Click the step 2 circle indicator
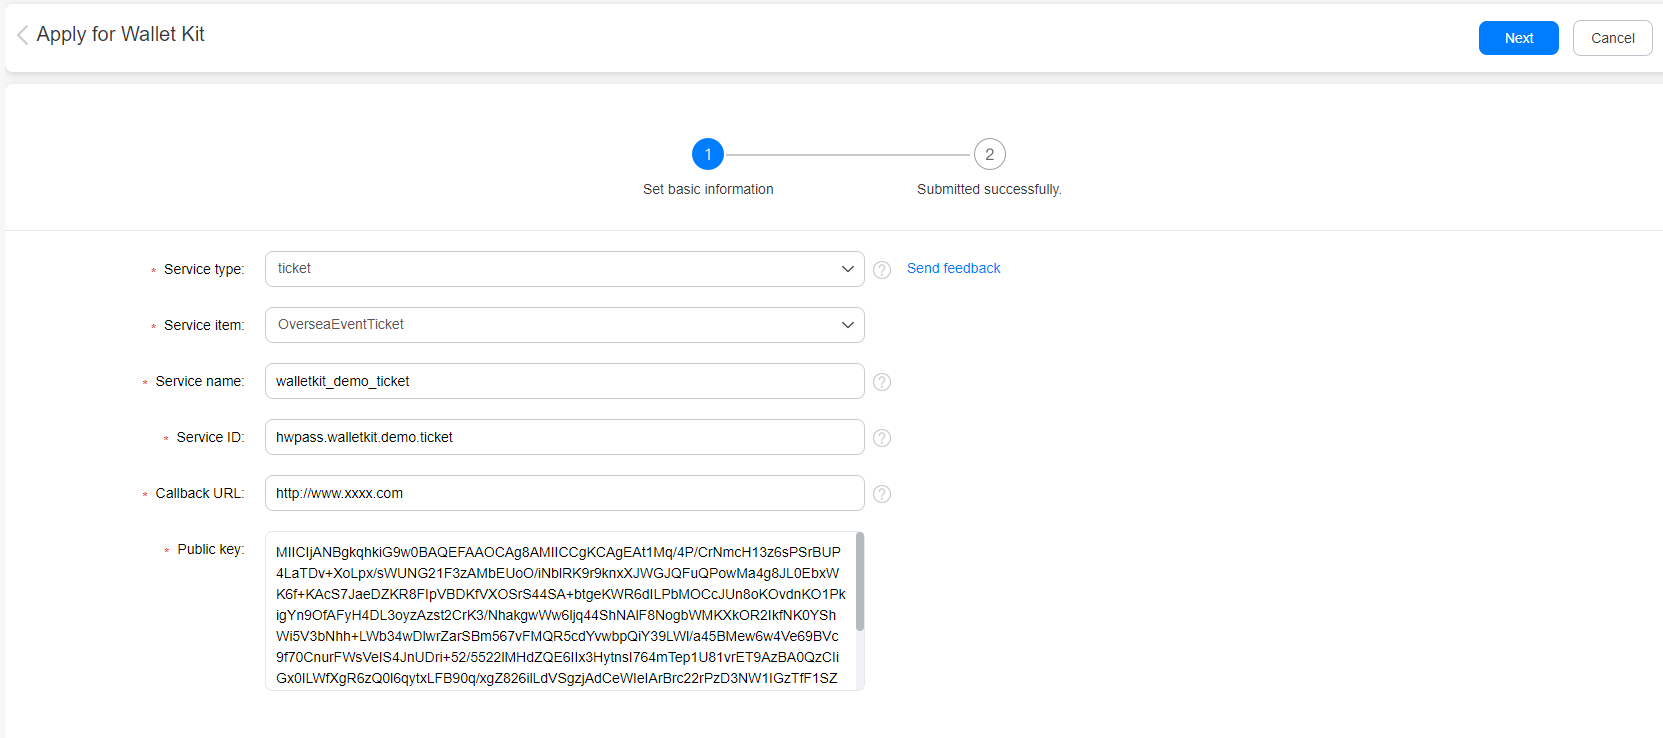 click(989, 154)
